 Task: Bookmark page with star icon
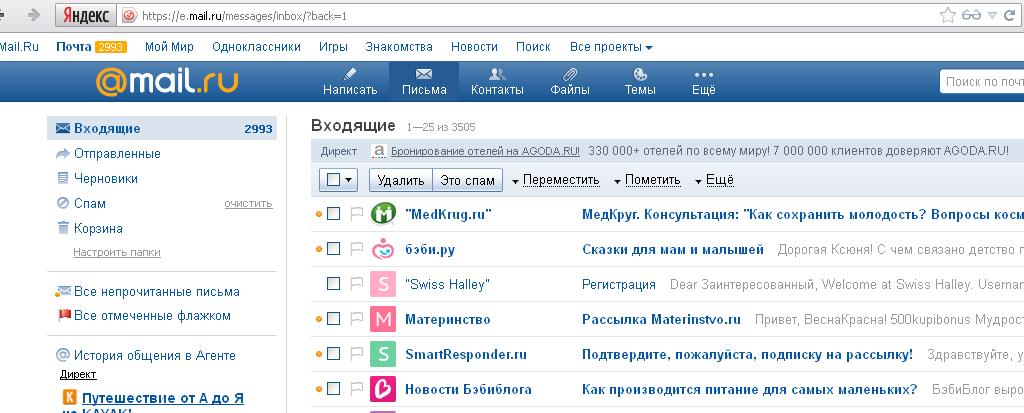pos(948,15)
